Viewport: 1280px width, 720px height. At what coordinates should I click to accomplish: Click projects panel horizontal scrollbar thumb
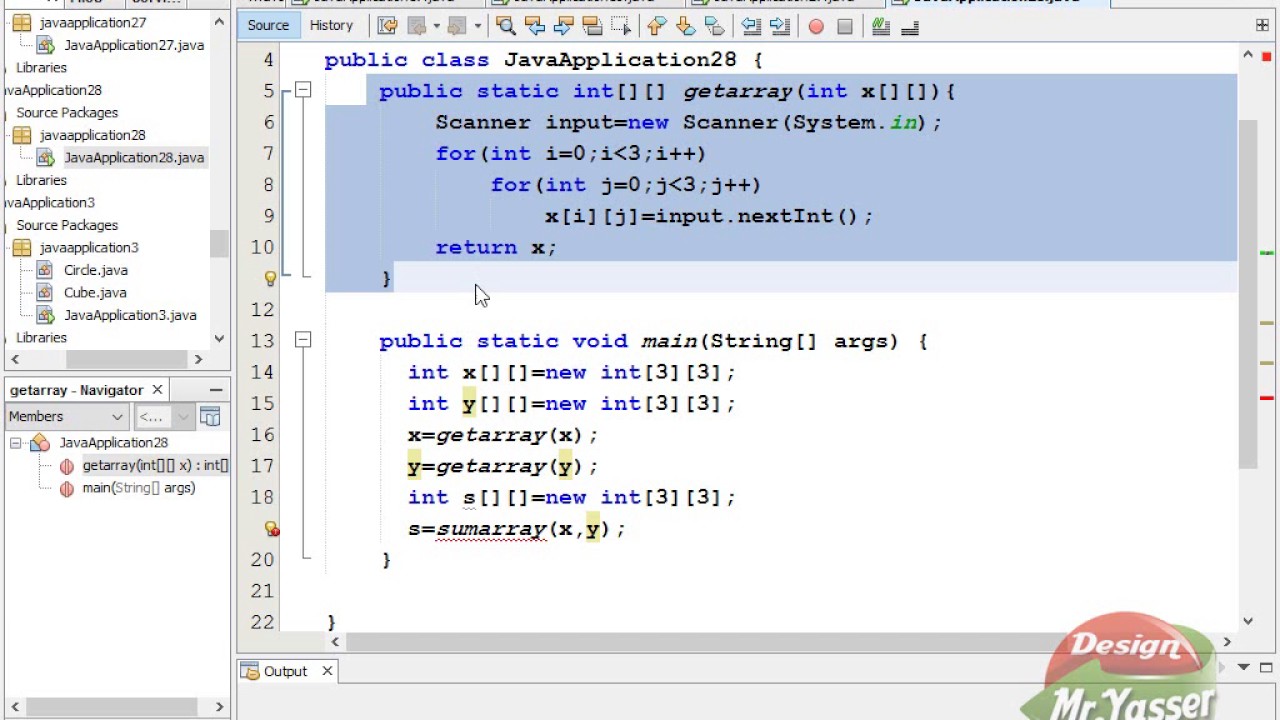(127, 359)
